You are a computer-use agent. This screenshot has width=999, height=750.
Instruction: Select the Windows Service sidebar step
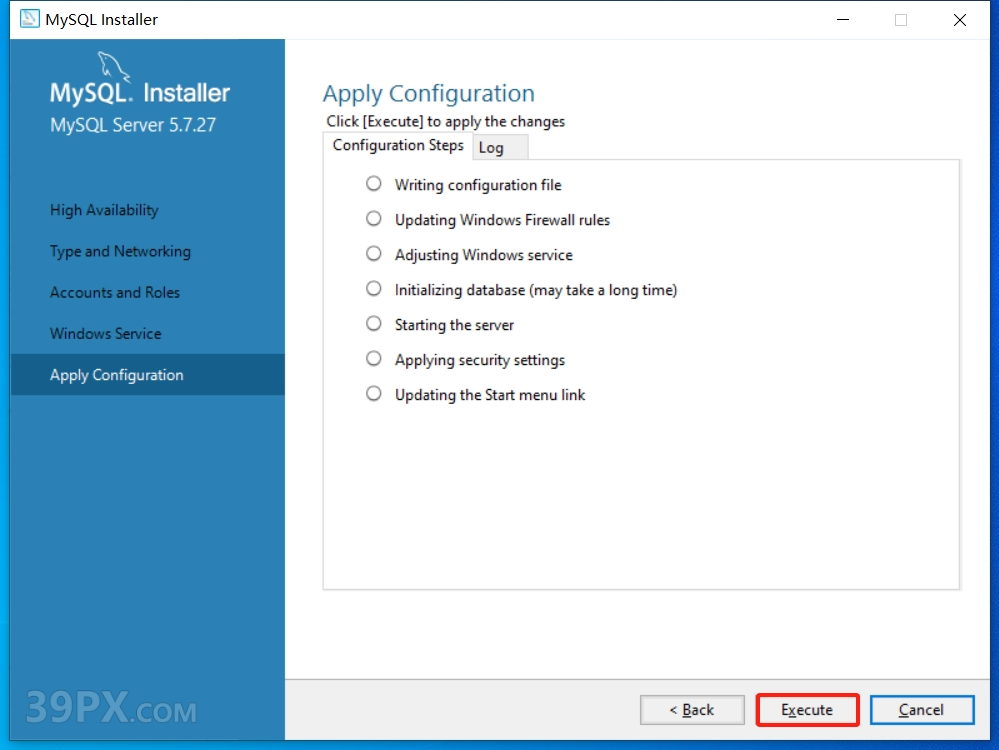105,333
